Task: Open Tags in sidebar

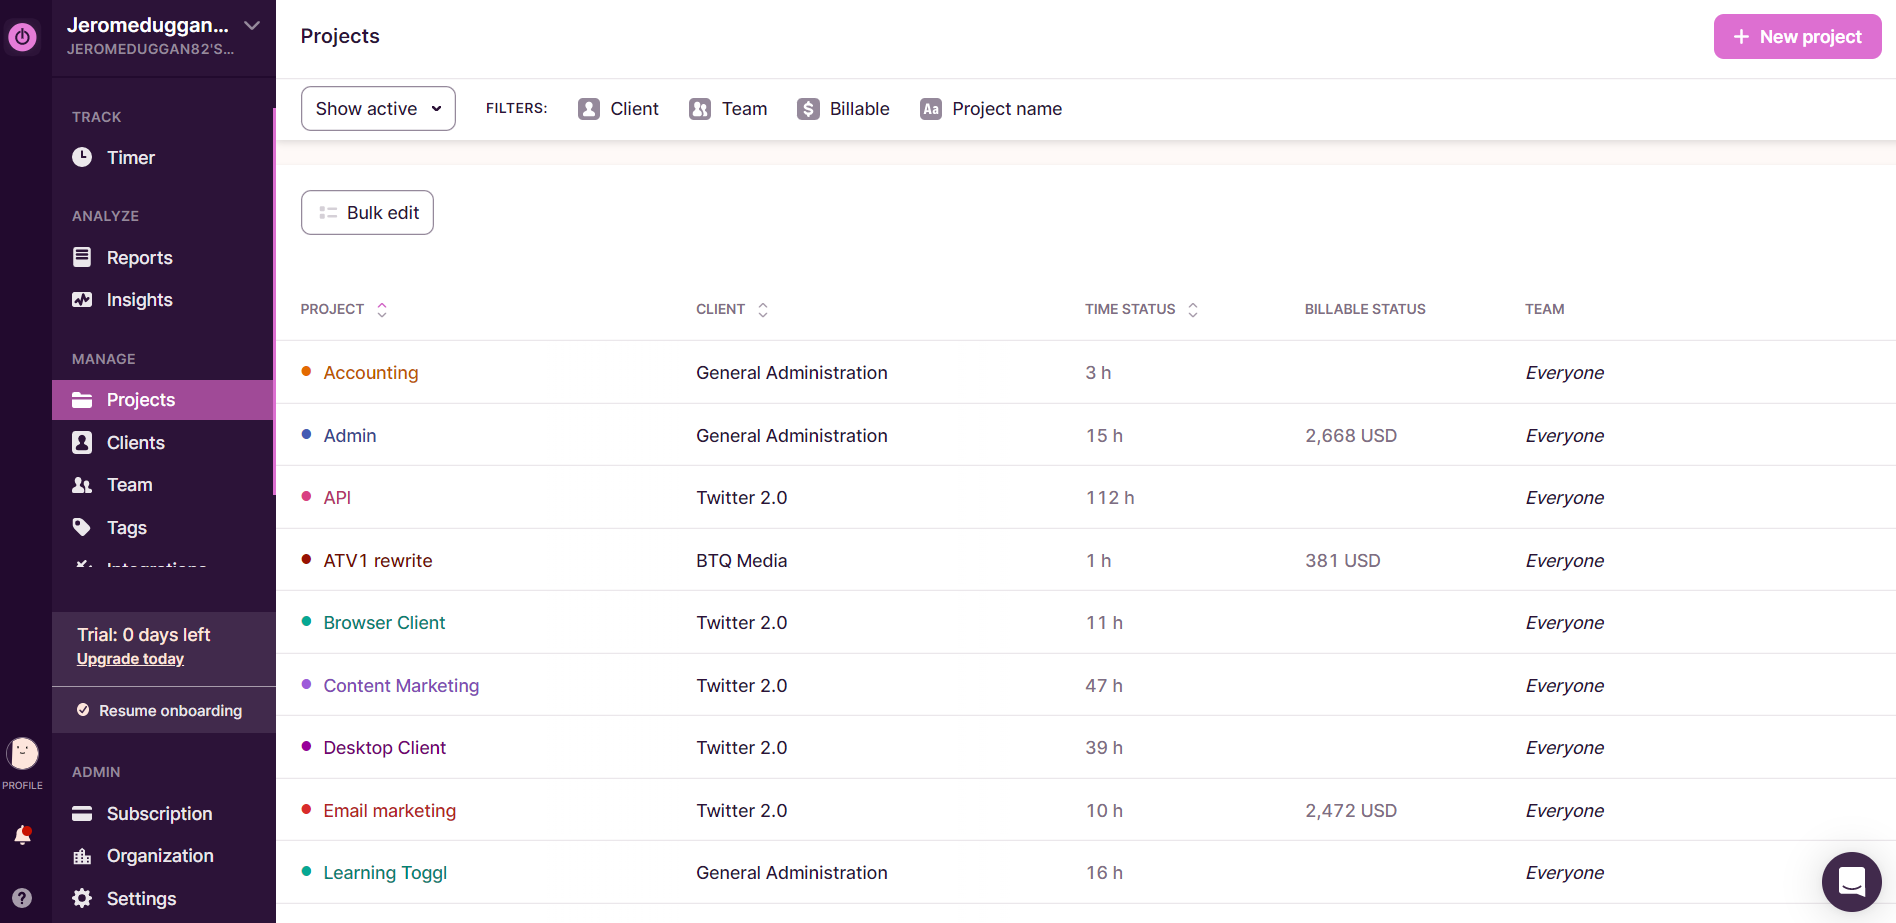Action: click(x=127, y=528)
